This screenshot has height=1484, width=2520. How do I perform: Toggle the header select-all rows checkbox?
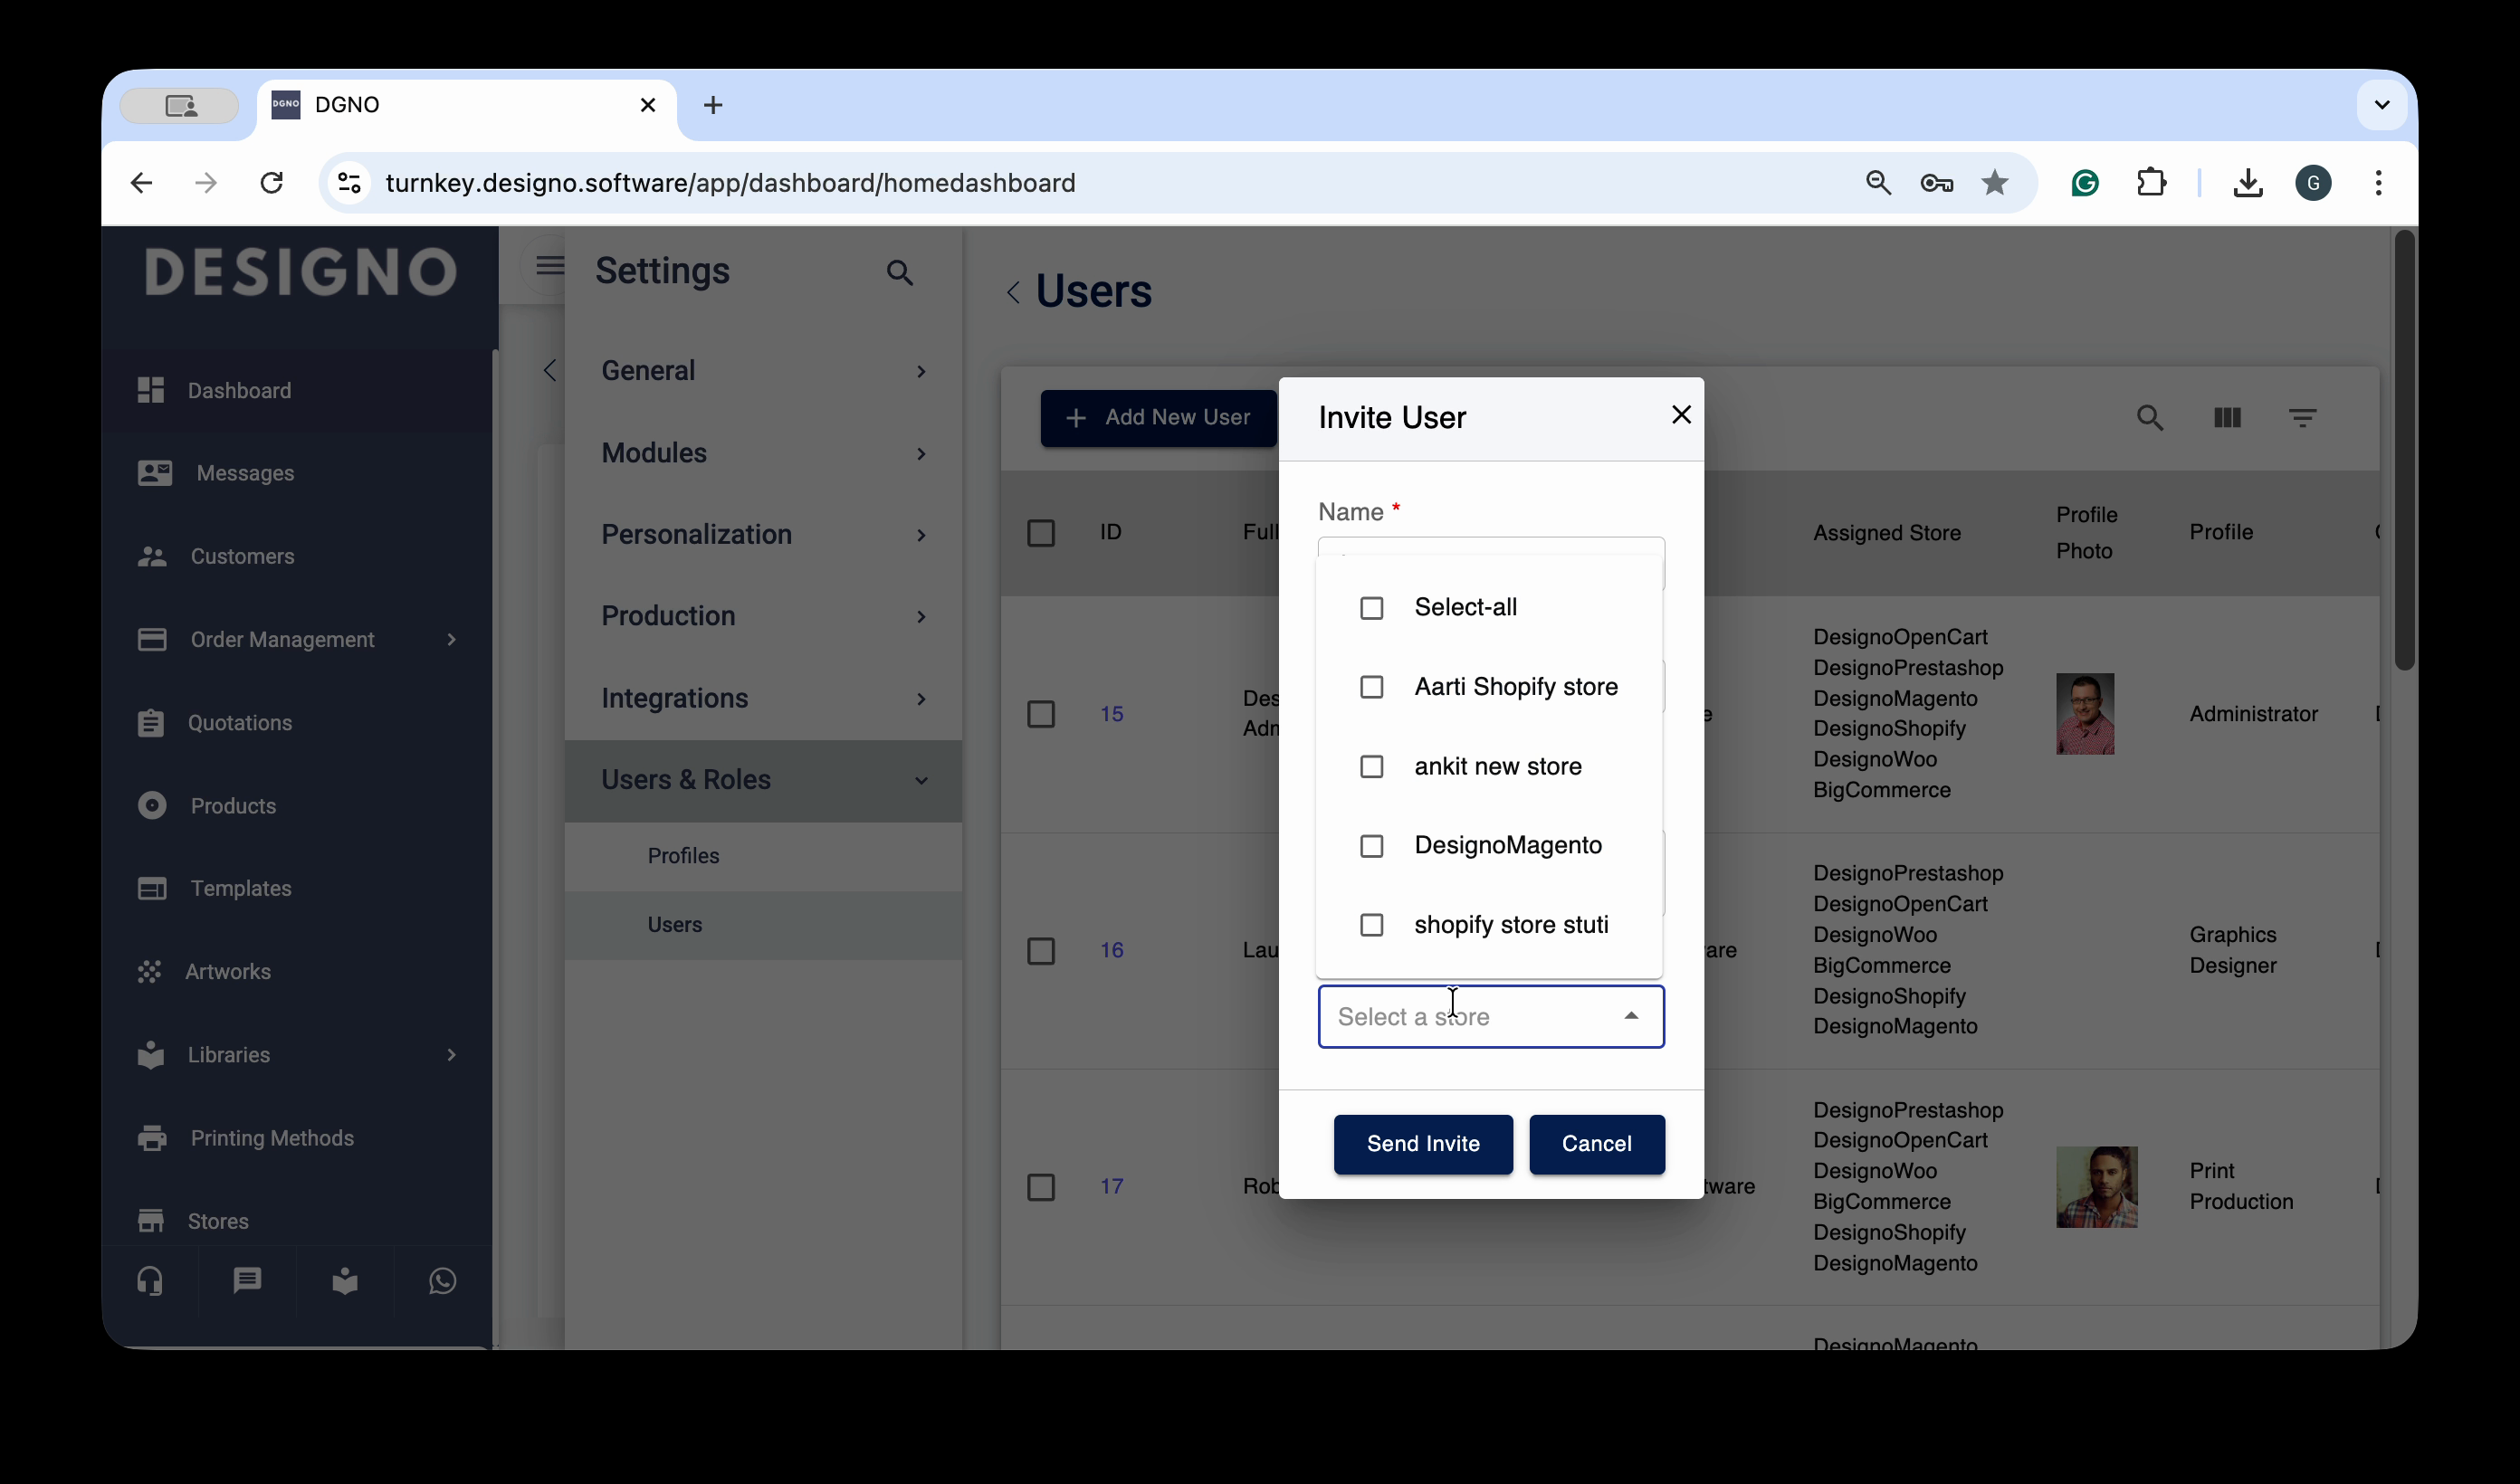point(1041,533)
